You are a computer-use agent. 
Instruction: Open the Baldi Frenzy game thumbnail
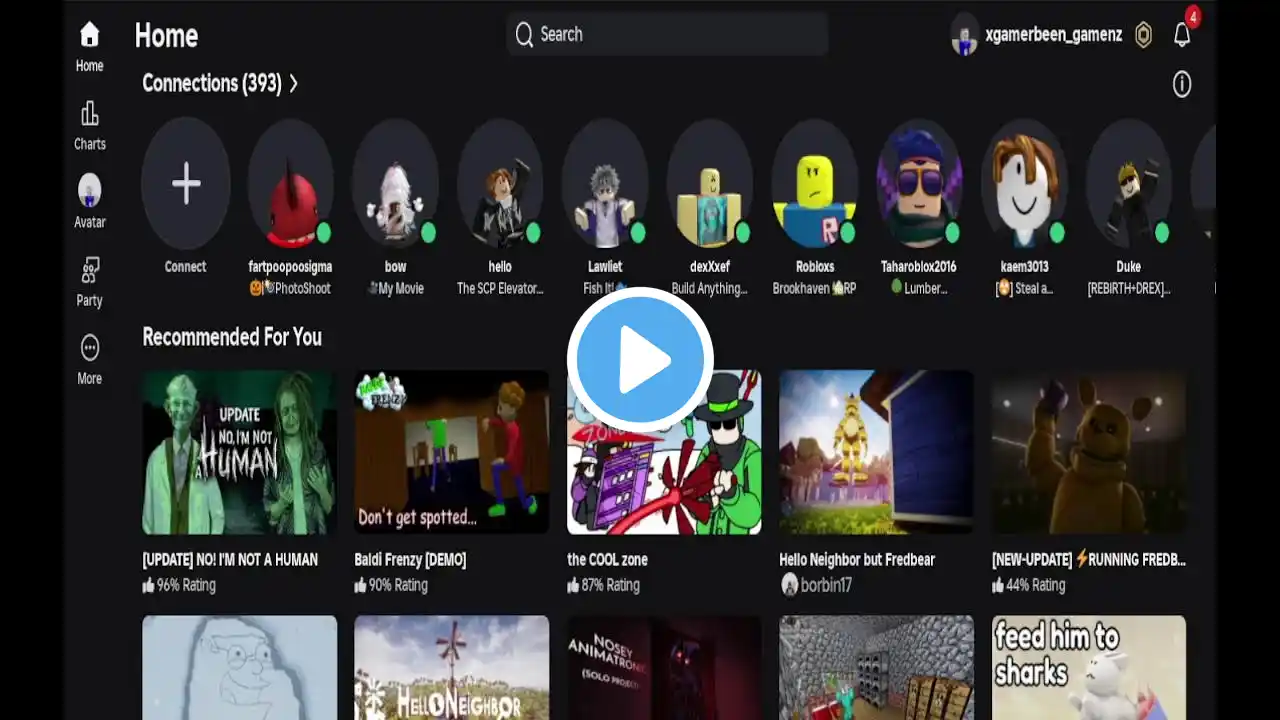452,452
